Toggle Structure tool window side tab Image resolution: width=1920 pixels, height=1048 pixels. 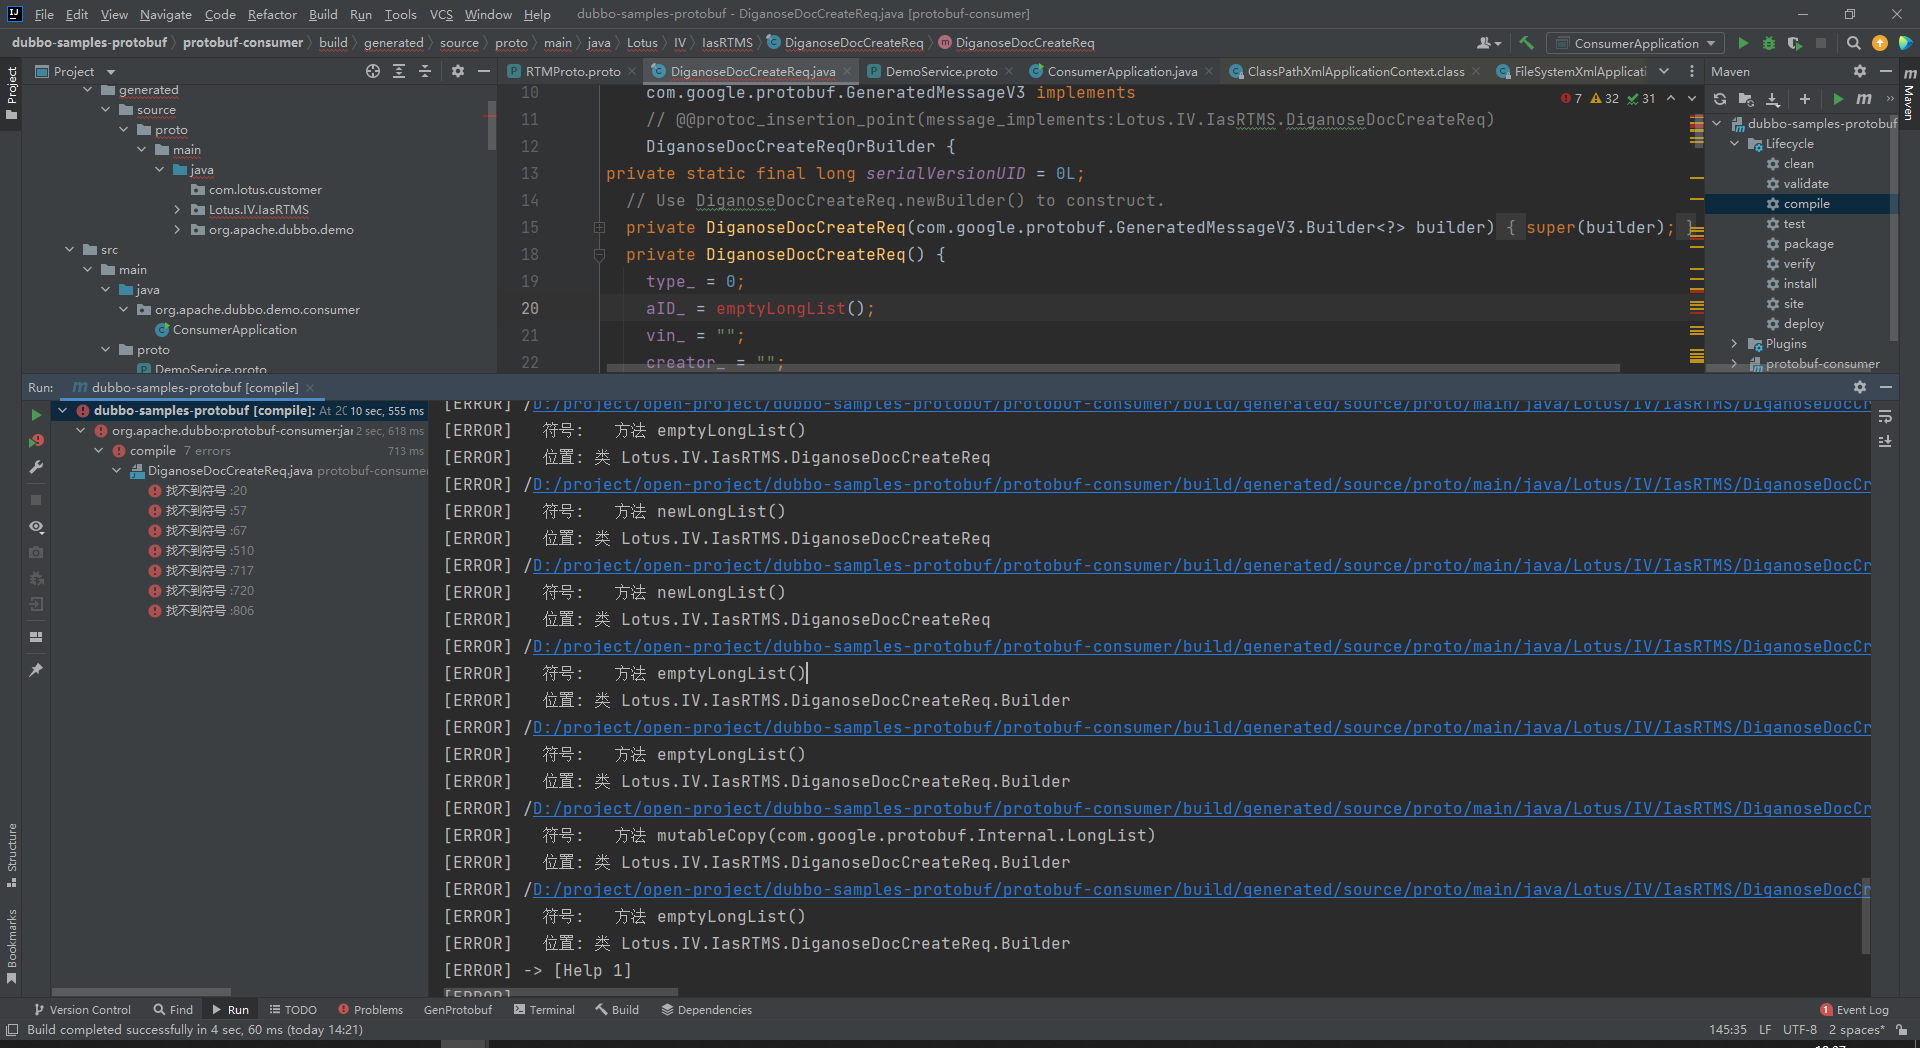point(12,856)
